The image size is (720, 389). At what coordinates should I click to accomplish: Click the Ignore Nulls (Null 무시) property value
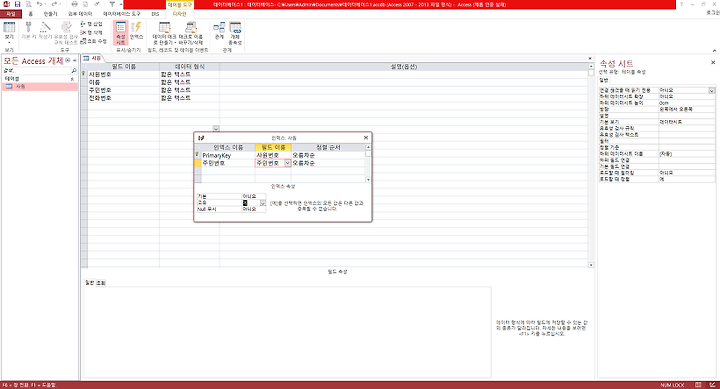253,209
